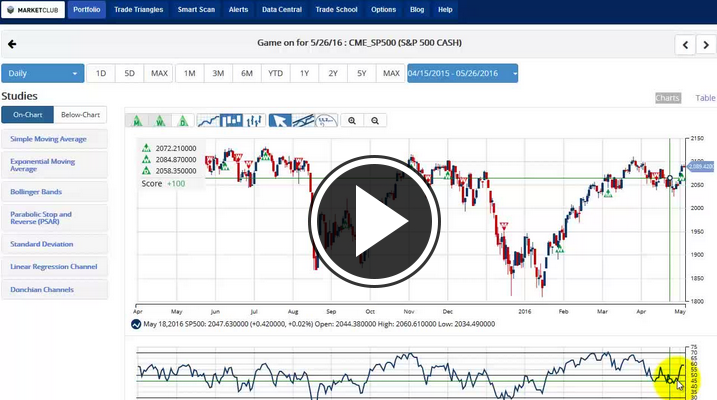Switch to line chart style
This screenshot has width=717, height=400.
[x=208, y=121]
